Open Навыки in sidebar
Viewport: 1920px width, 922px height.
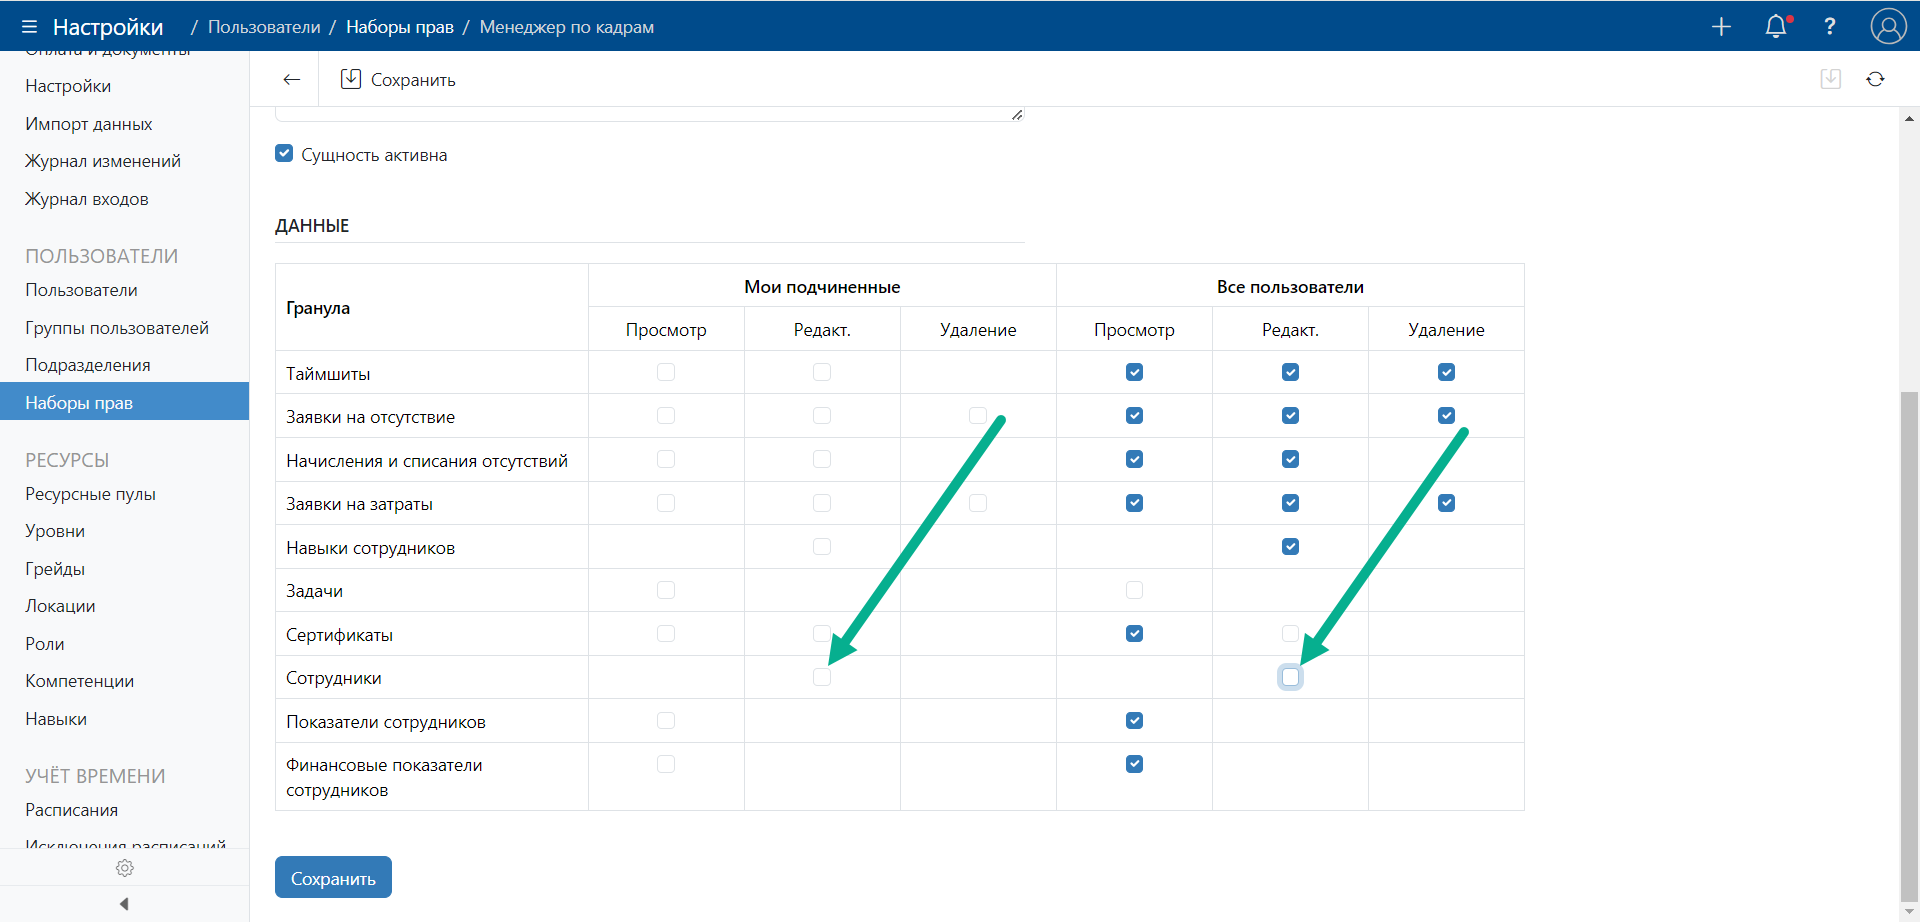click(x=56, y=719)
